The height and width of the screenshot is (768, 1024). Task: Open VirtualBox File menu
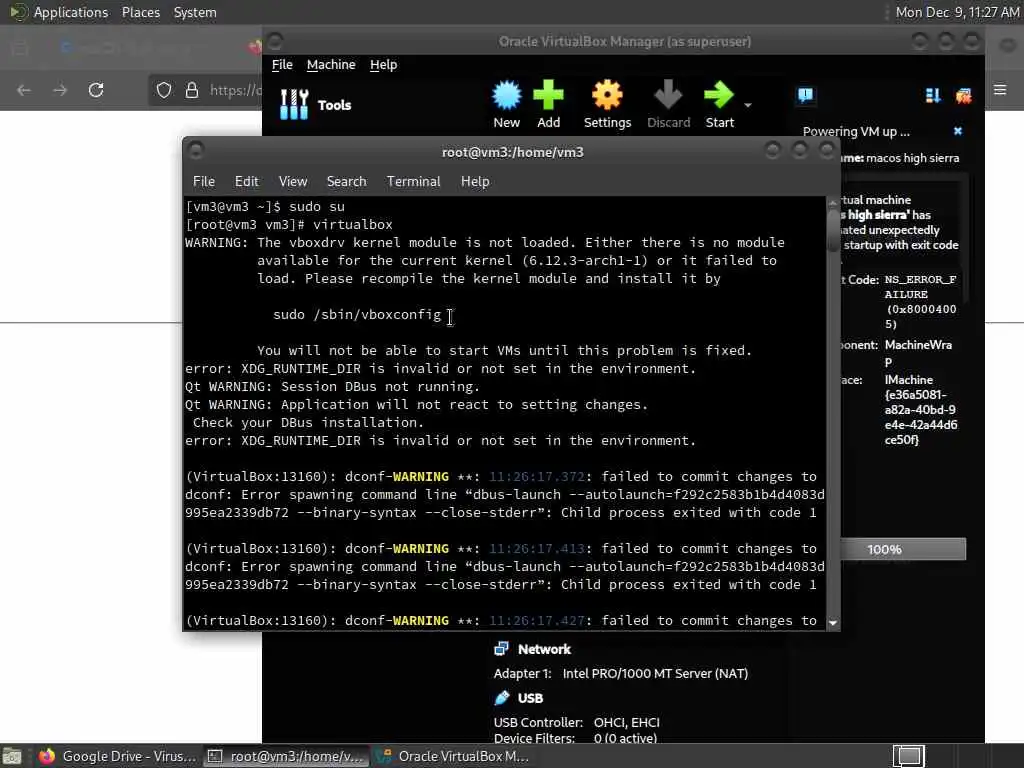[x=282, y=65]
